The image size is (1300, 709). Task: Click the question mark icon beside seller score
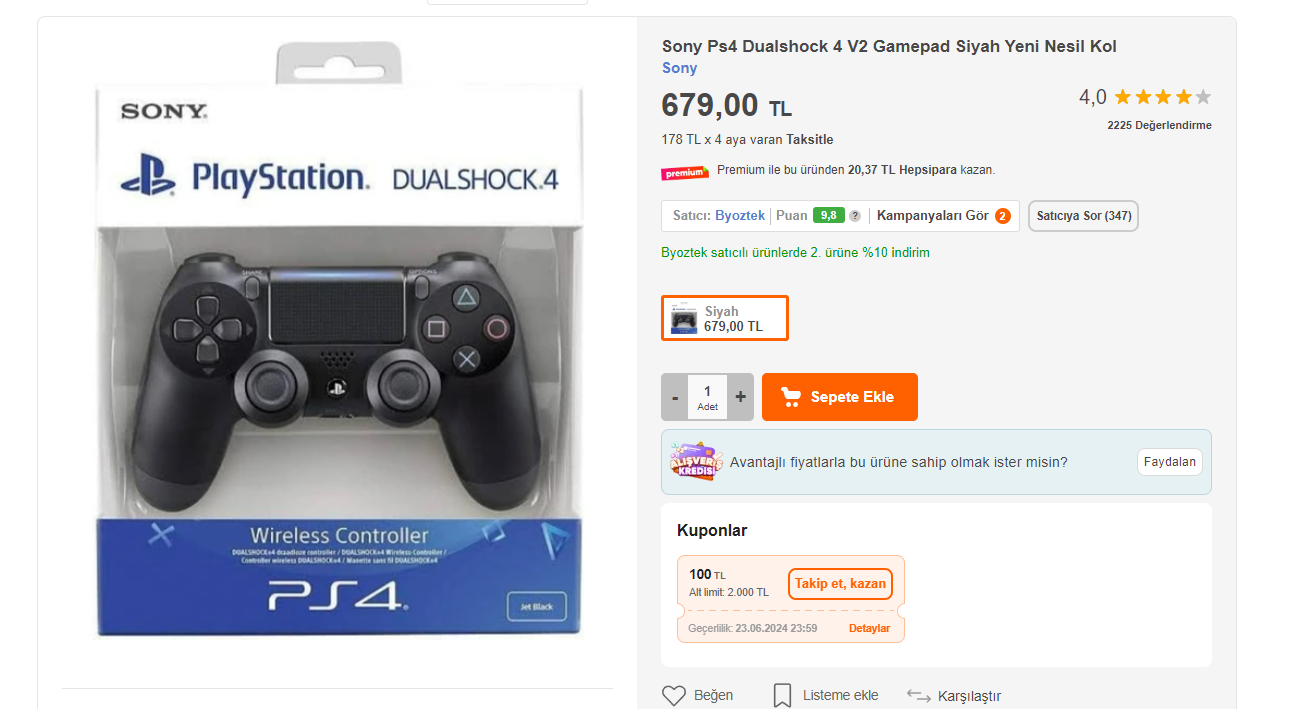click(855, 216)
